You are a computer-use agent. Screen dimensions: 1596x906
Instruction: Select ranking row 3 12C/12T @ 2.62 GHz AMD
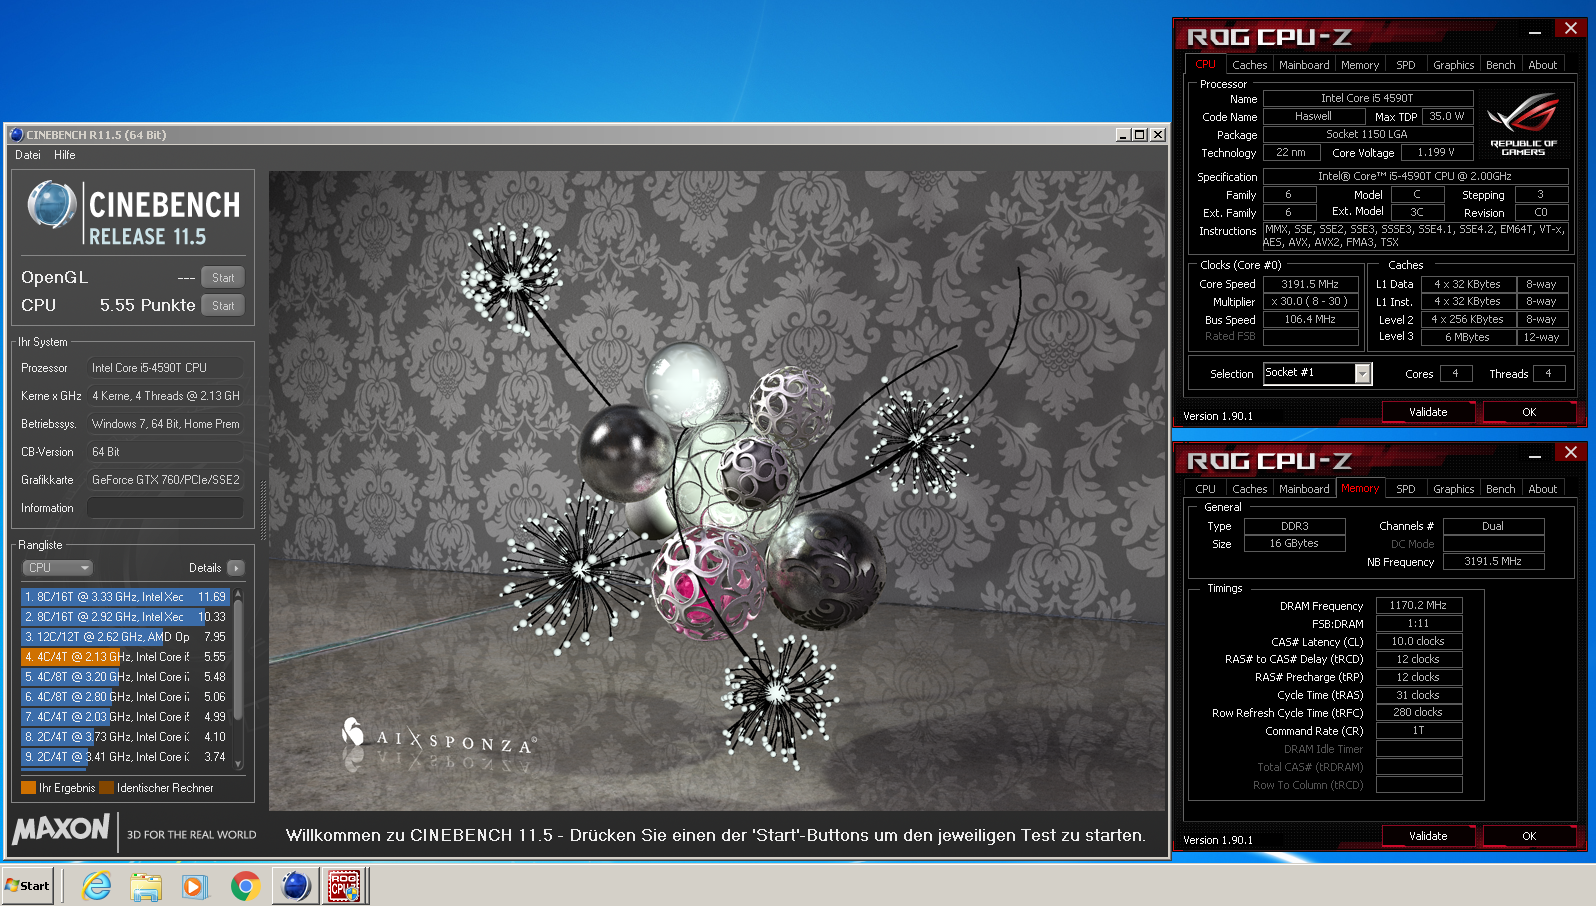click(126, 637)
